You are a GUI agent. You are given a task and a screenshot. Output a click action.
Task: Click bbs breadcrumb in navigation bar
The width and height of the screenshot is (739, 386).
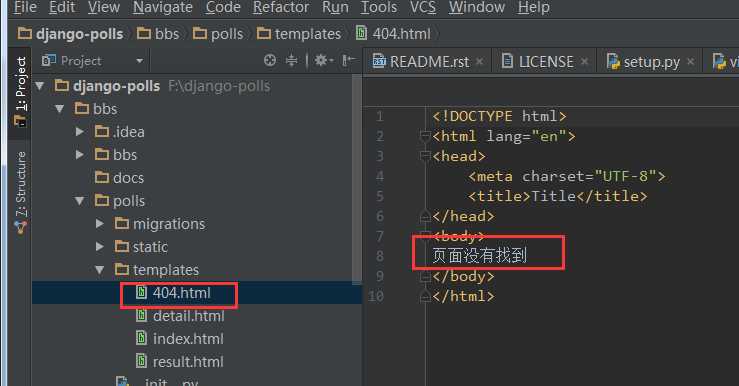pos(158,34)
